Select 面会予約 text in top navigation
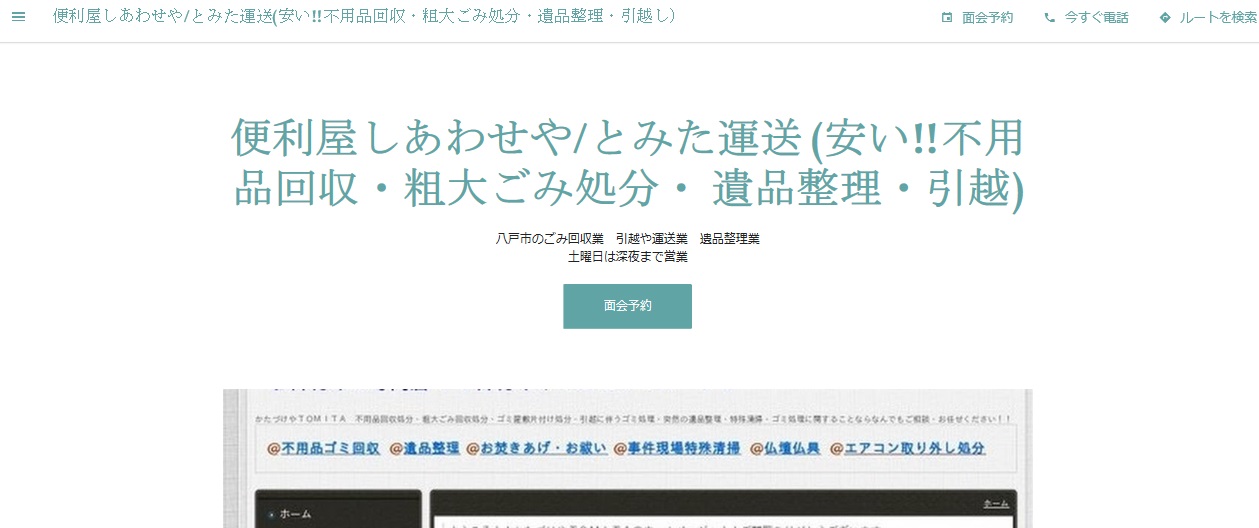The width and height of the screenshot is (1259, 528). [x=987, y=18]
